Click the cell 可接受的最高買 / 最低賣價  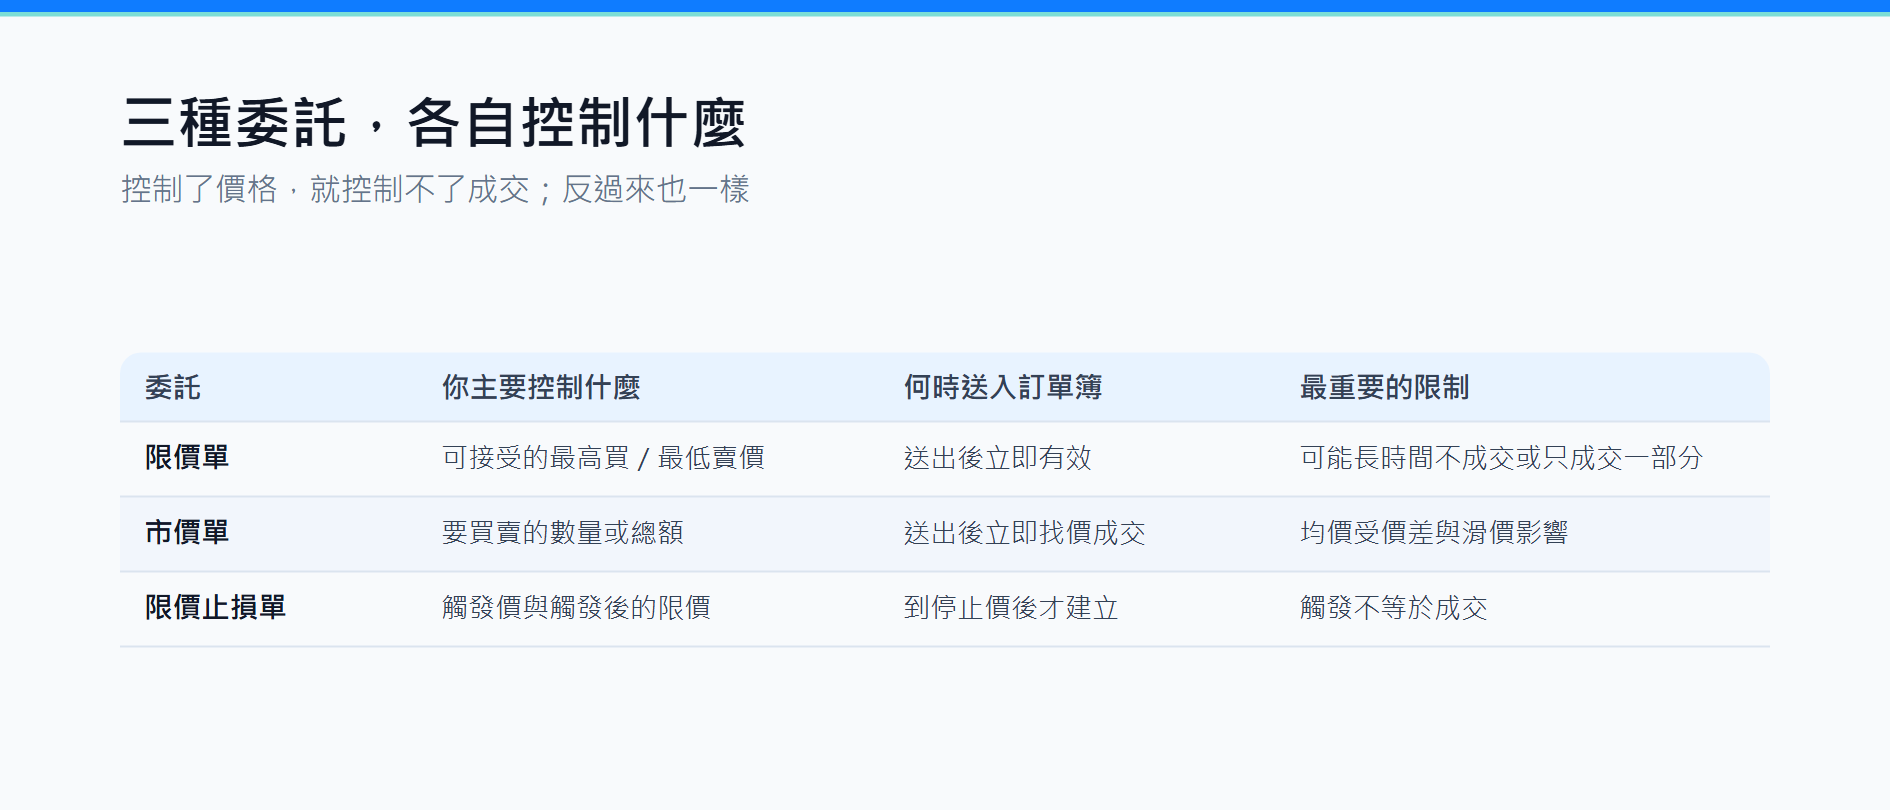pyautogui.click(x=603, y=458)
